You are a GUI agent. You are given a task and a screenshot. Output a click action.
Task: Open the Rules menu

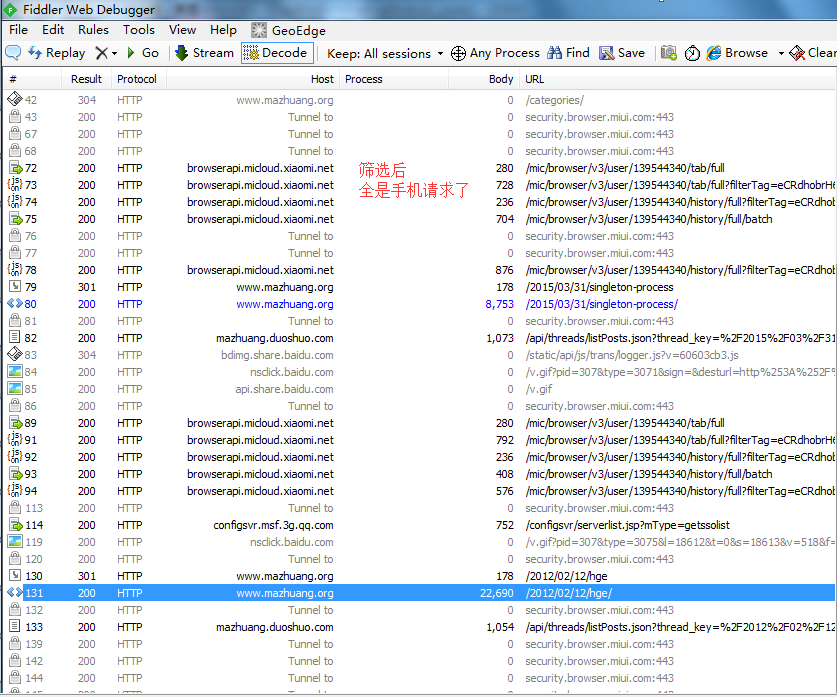pyautogui.click(x=93, y=30)
